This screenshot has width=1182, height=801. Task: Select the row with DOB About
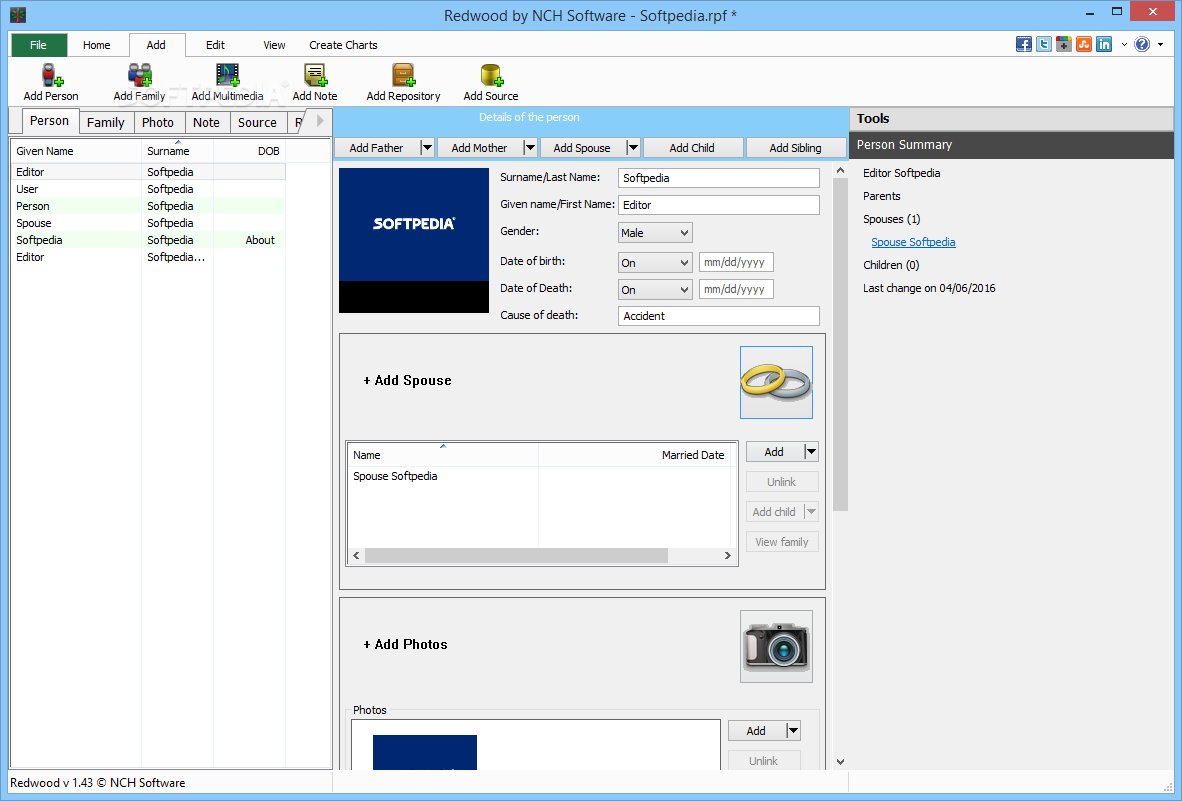click(x=148, y=240)
